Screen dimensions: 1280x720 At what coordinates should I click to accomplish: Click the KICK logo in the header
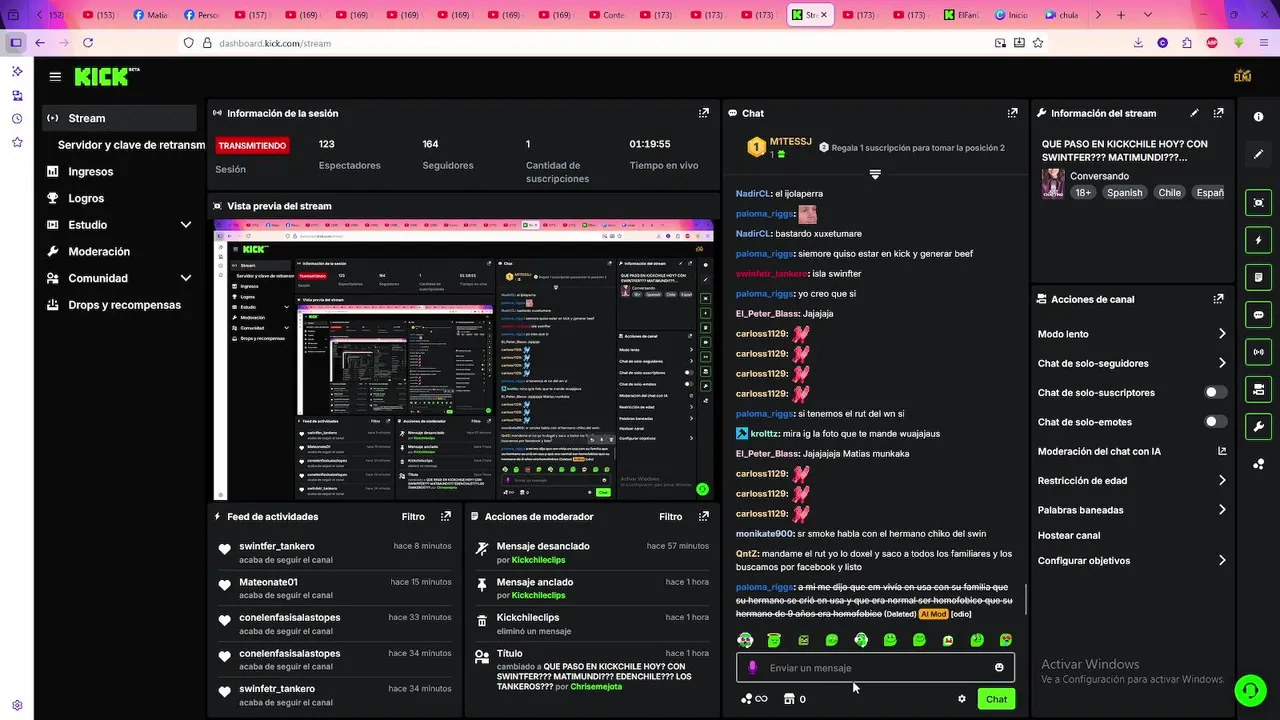[103, 76]
